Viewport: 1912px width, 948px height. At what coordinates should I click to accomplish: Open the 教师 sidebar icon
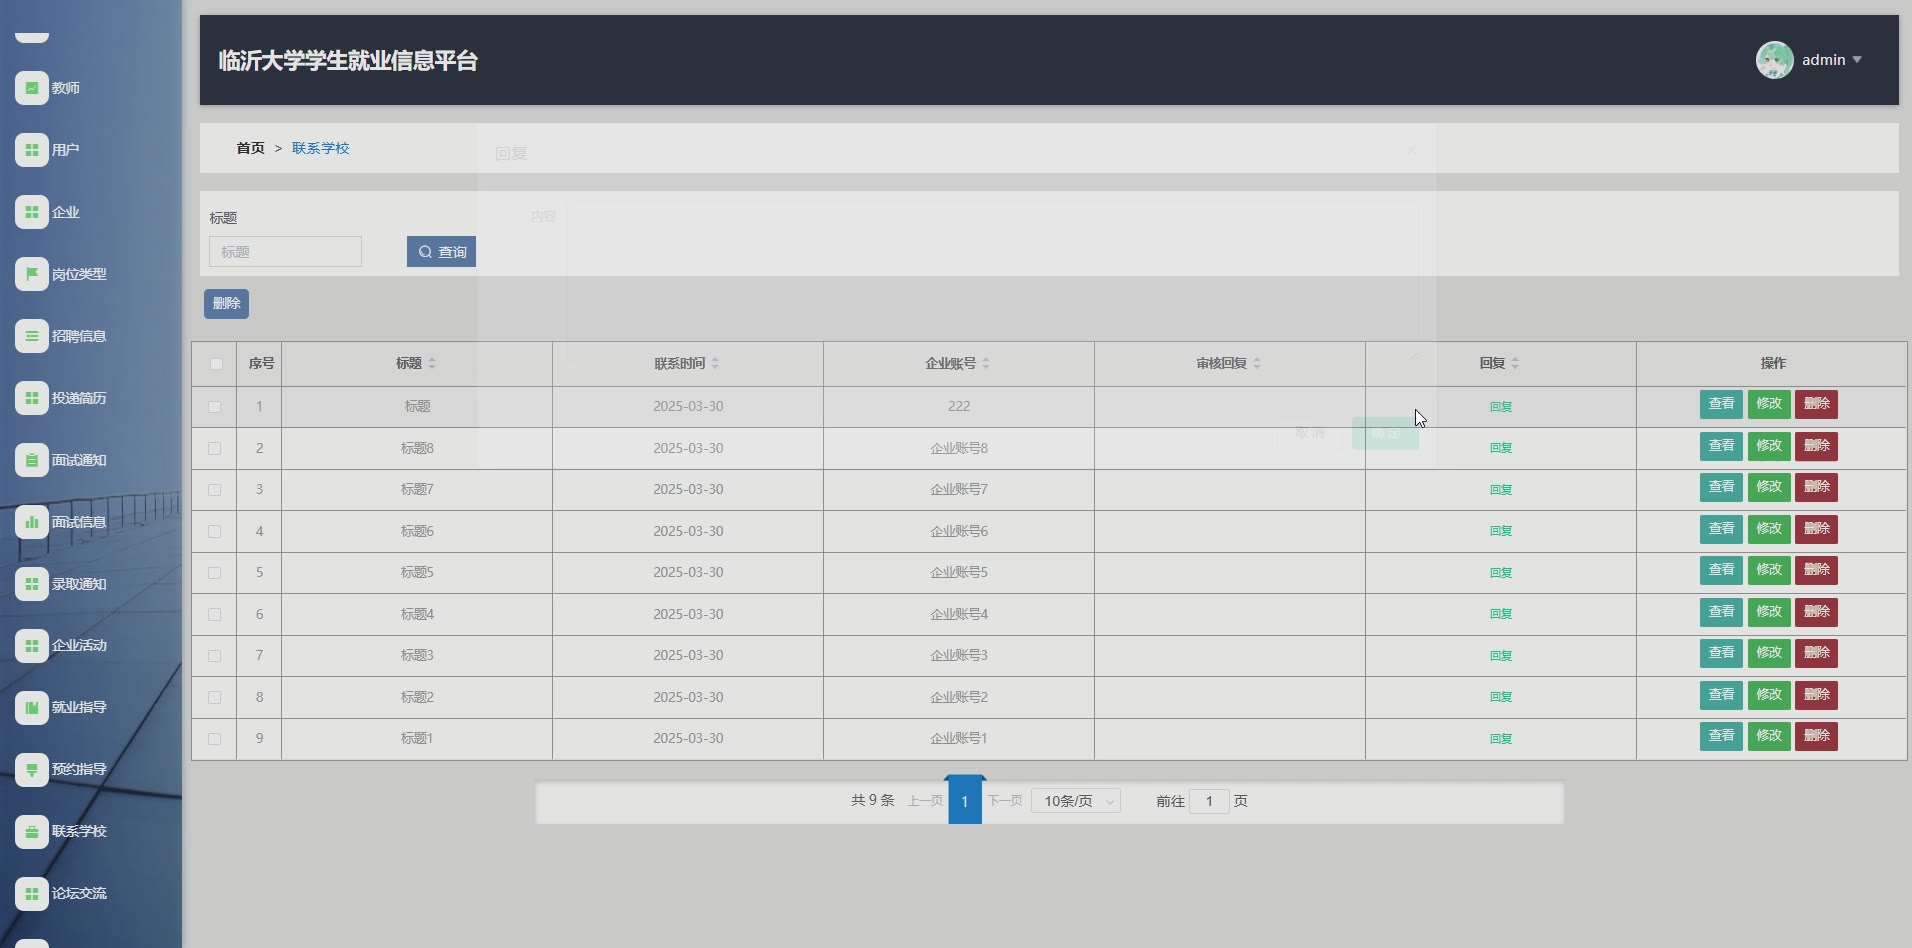pos(32,88)
